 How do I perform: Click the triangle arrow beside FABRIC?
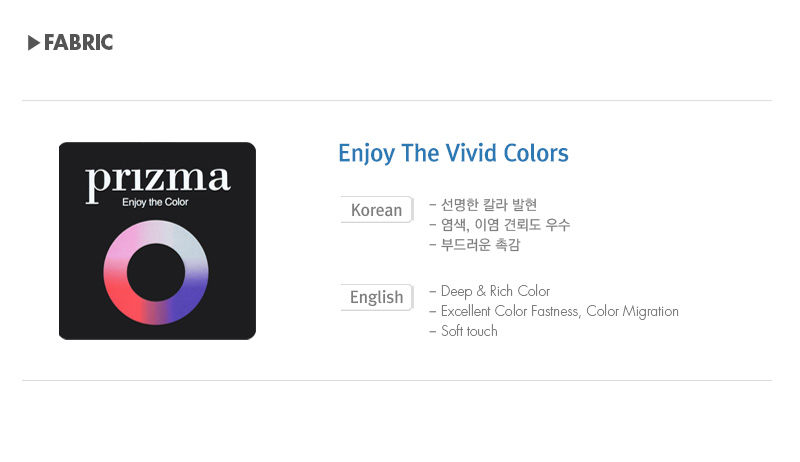(34, 43)
